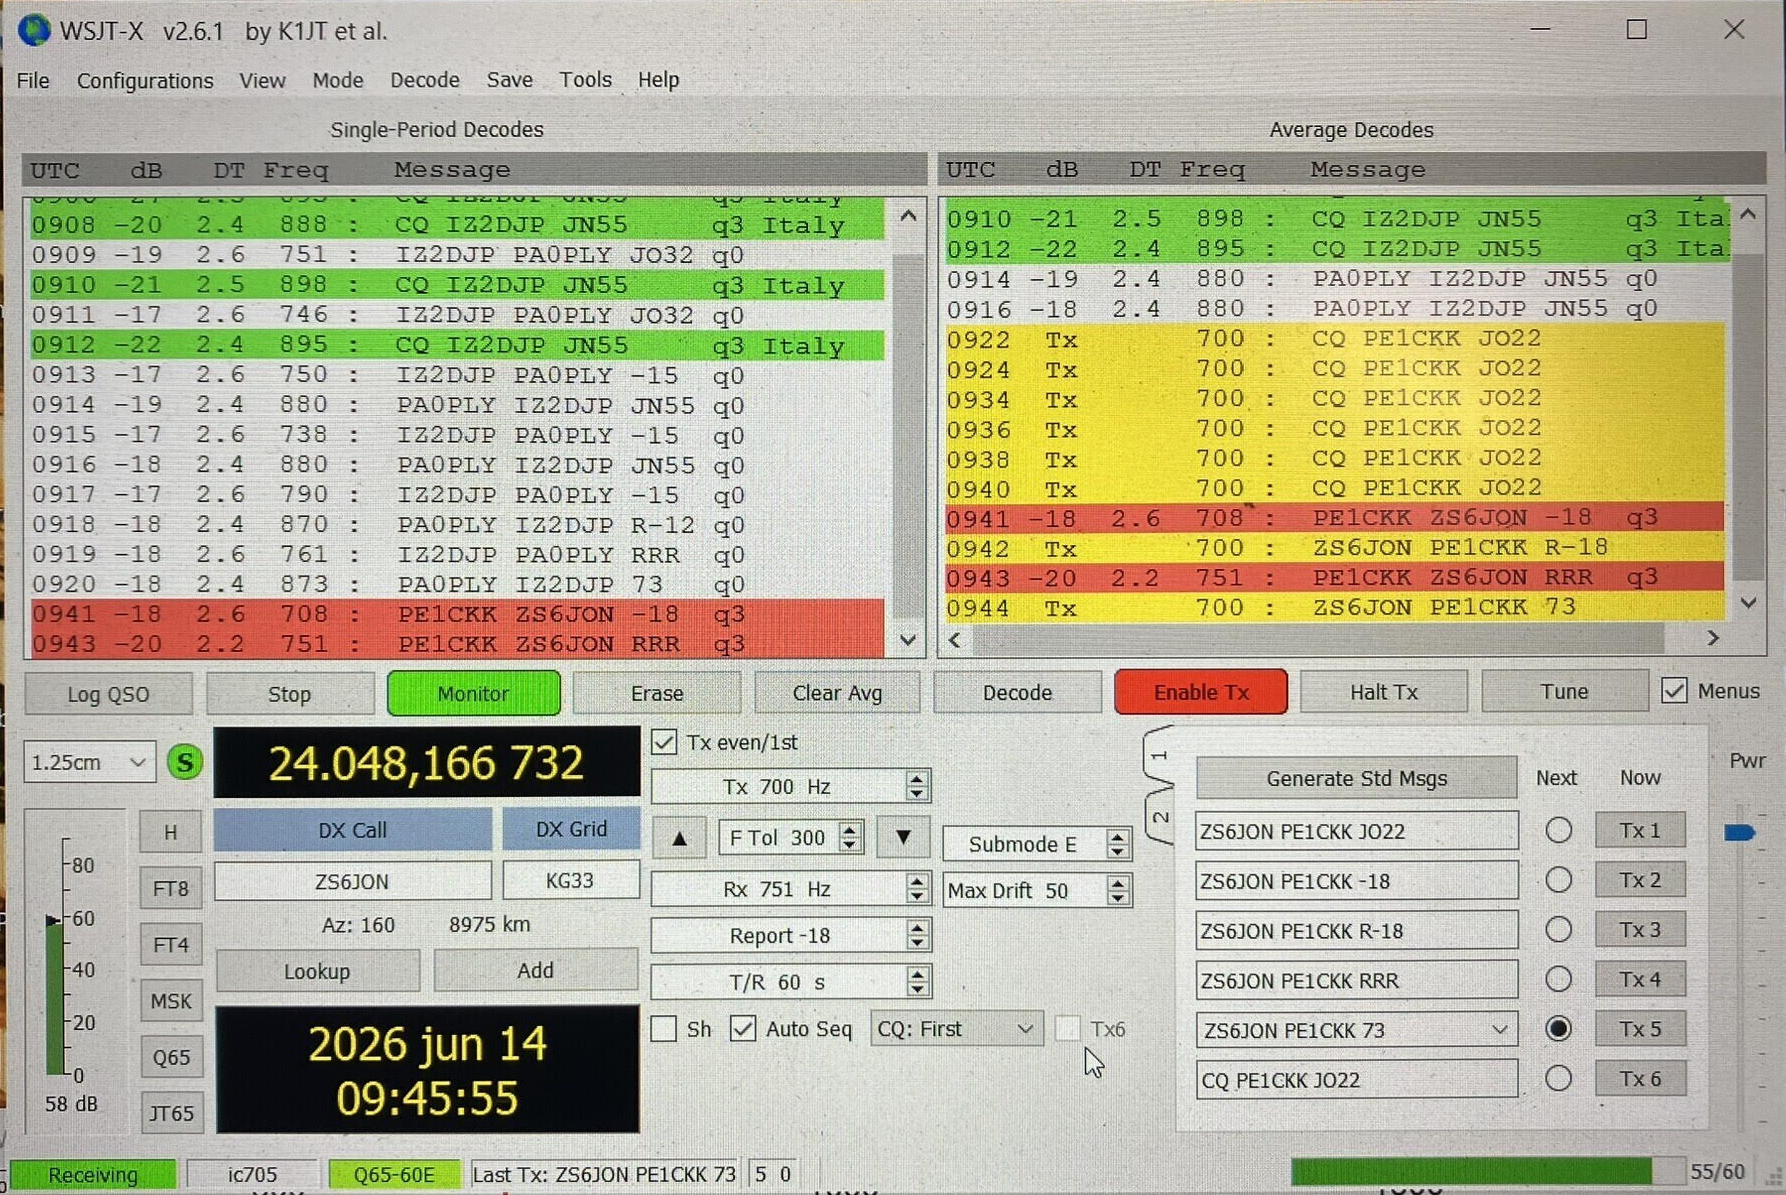Open the 1.25cm band dropdown
The height and width of the screenshot is (1195, 1786).
[89, 762]
